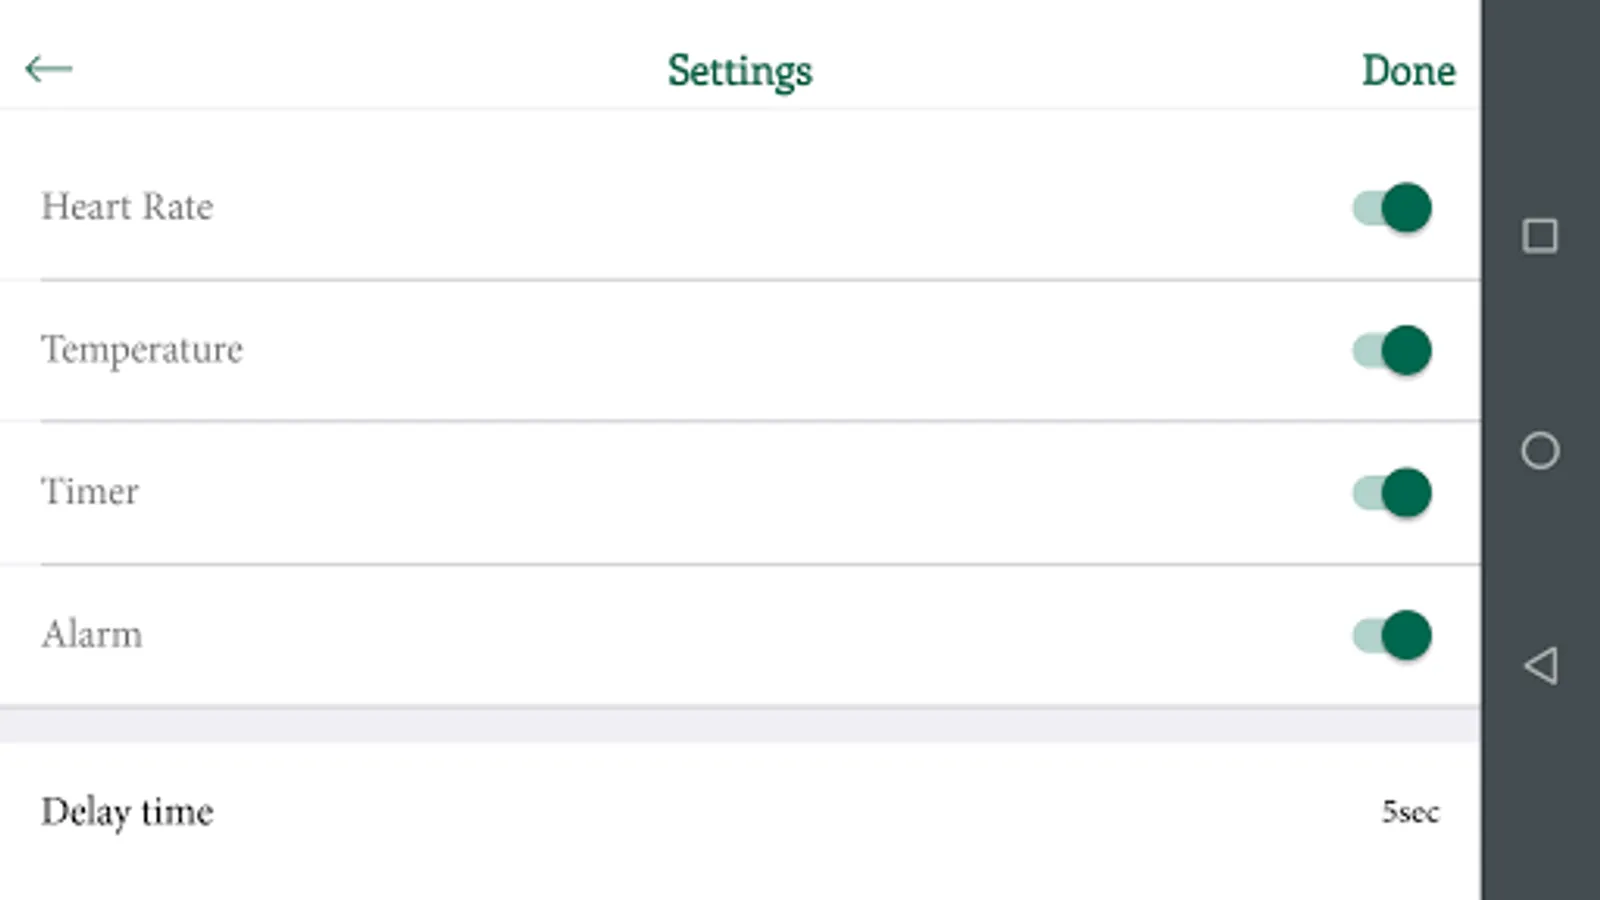Screen dimensions: 1600x900
Task: Click the Settings title in header
Action: [740, 71]
